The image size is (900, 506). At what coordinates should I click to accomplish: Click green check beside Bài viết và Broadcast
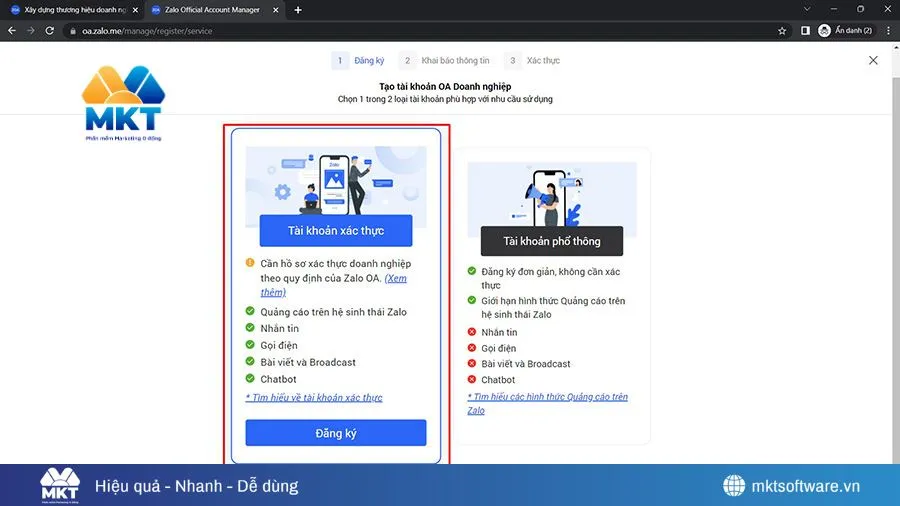(x=250, y=361)
